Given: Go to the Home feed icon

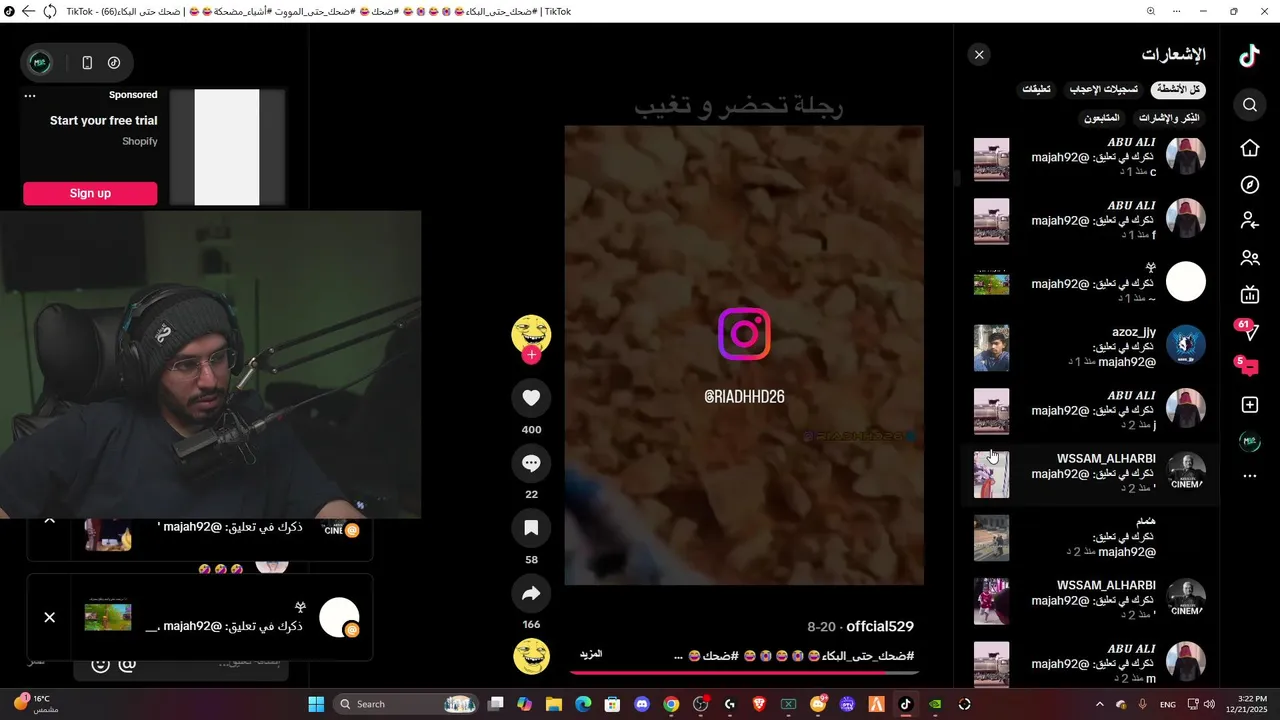Looking at the screenshot, I should click(1250, 148).
